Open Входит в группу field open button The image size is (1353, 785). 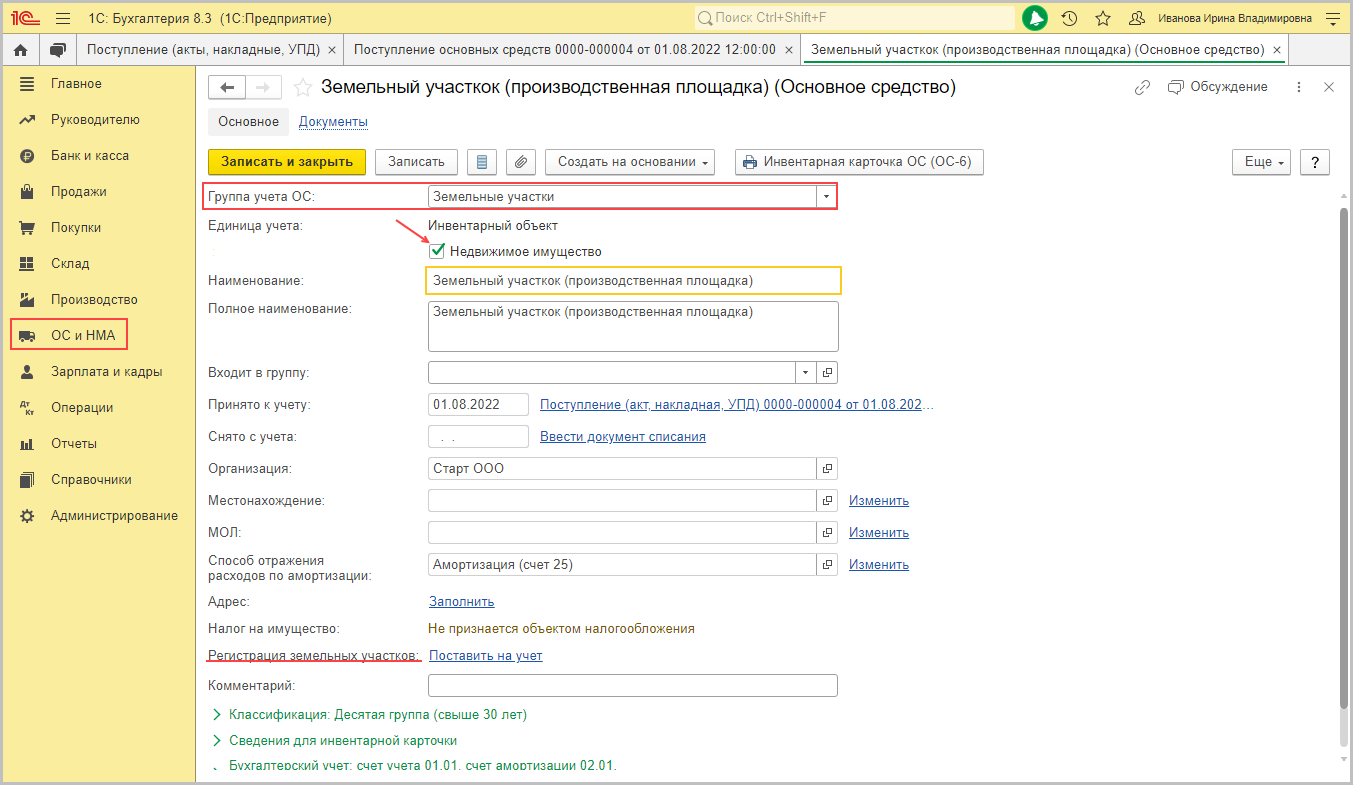(827, 373)
